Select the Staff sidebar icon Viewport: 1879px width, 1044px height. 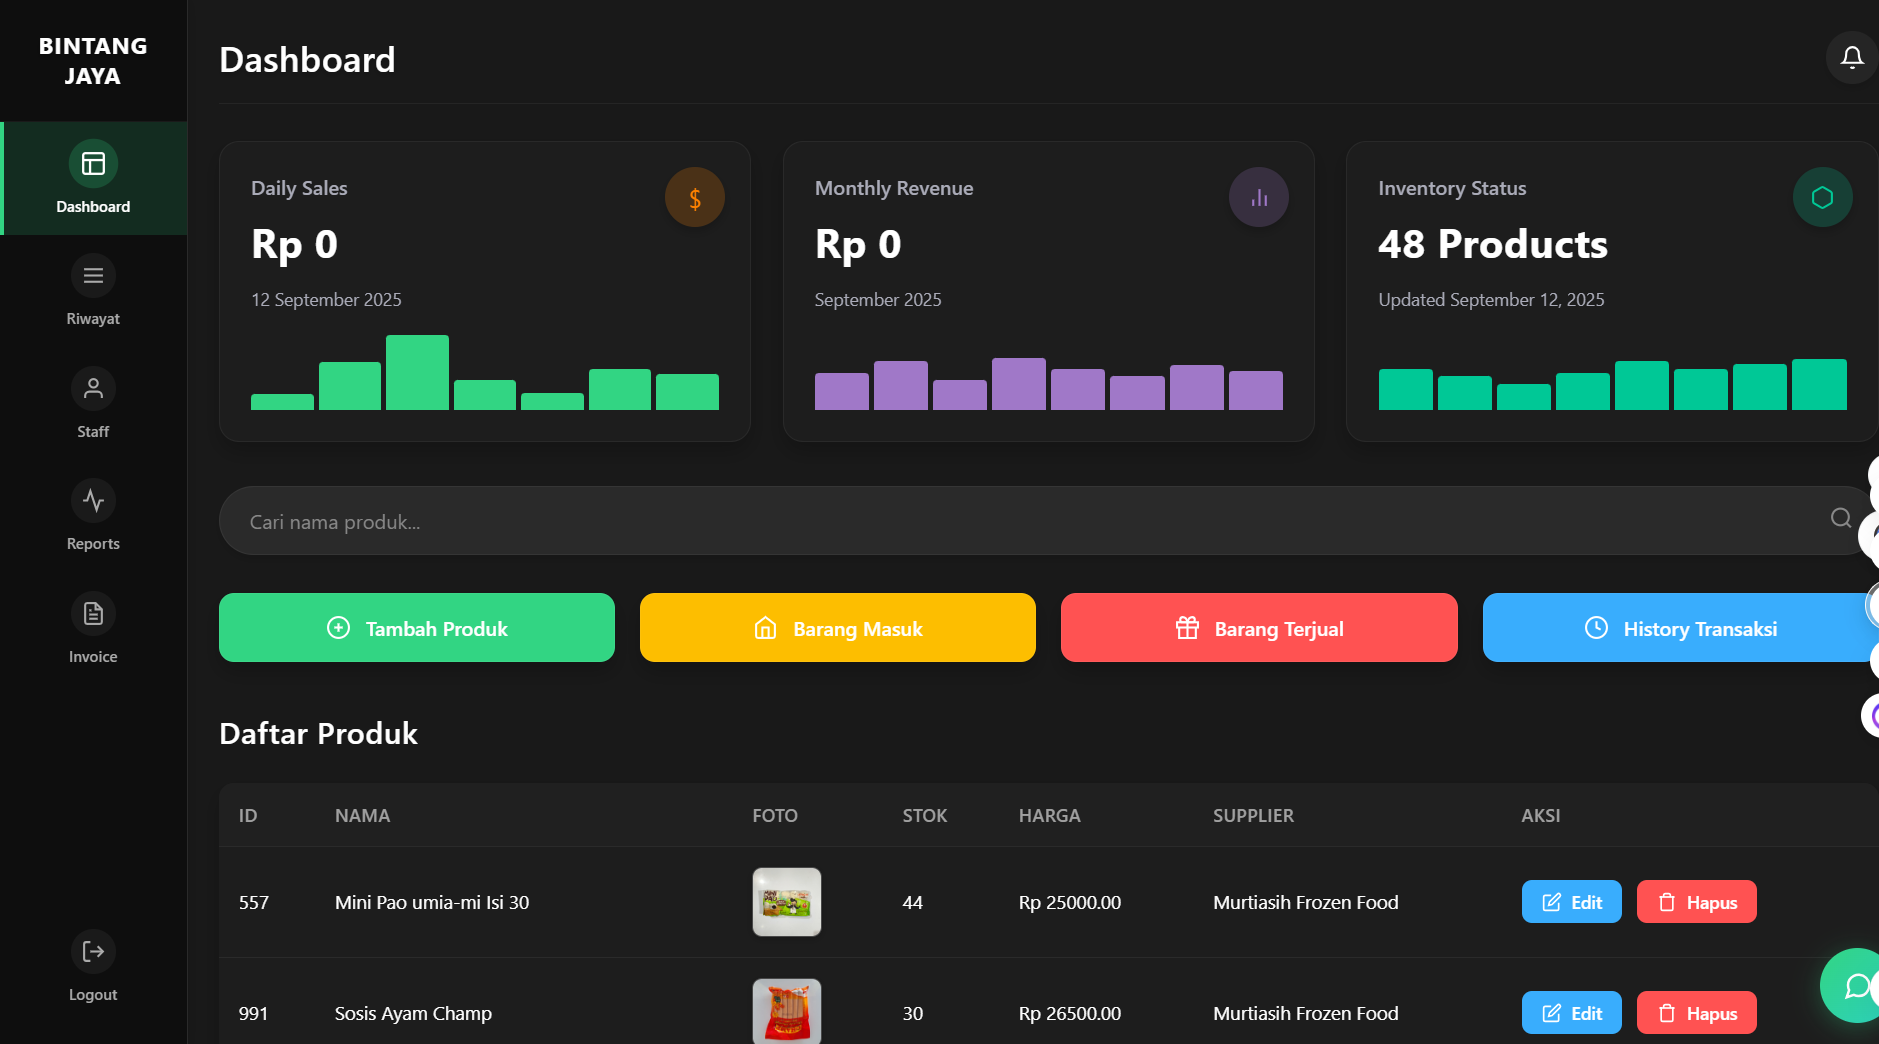93,388
